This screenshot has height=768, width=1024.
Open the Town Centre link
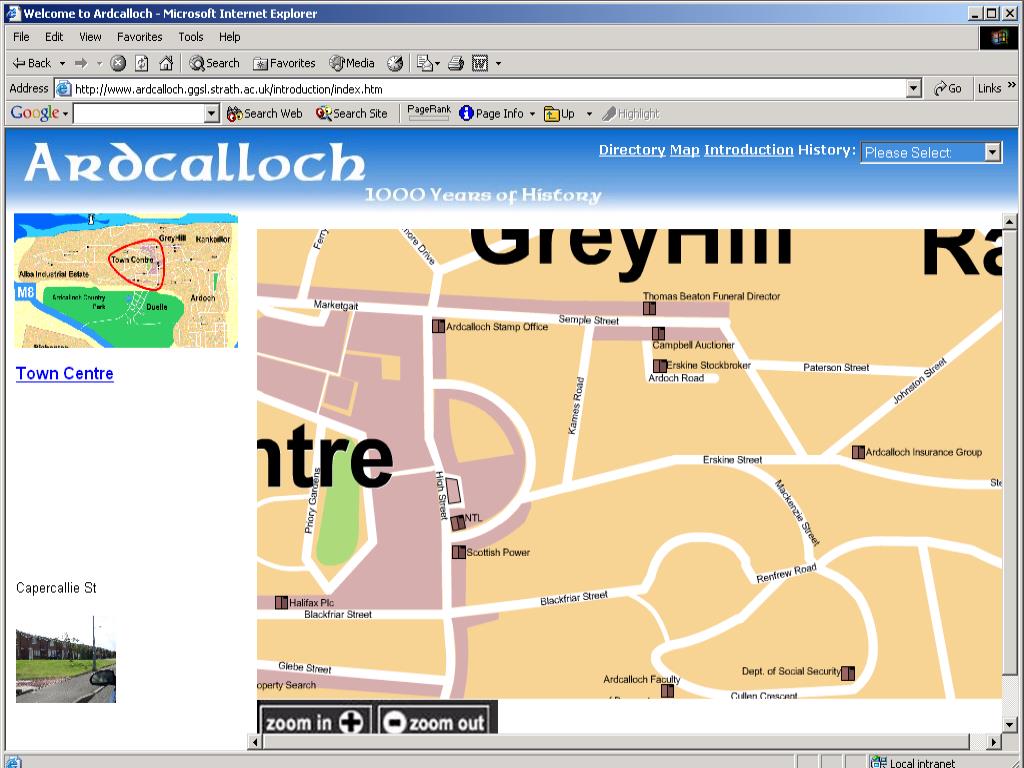65,374
